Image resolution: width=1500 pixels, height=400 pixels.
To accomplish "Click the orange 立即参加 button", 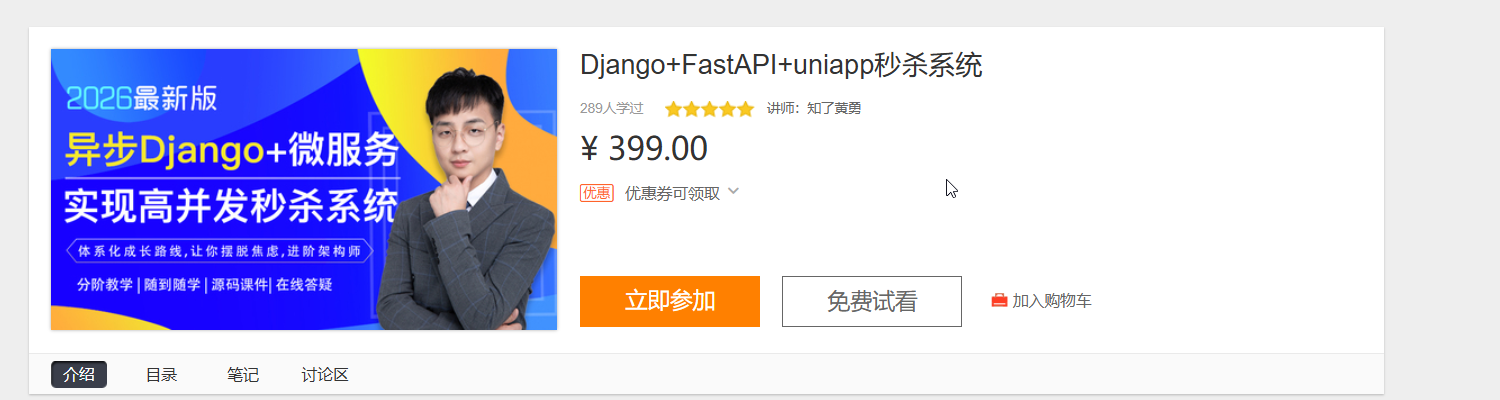I will (x=670, y=301).
